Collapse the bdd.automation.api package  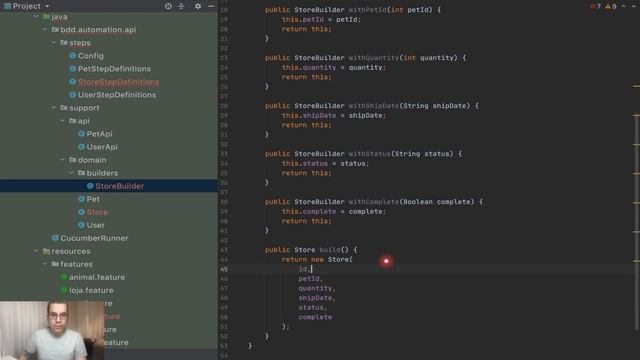pyautogui.click(x=45, y=30)
